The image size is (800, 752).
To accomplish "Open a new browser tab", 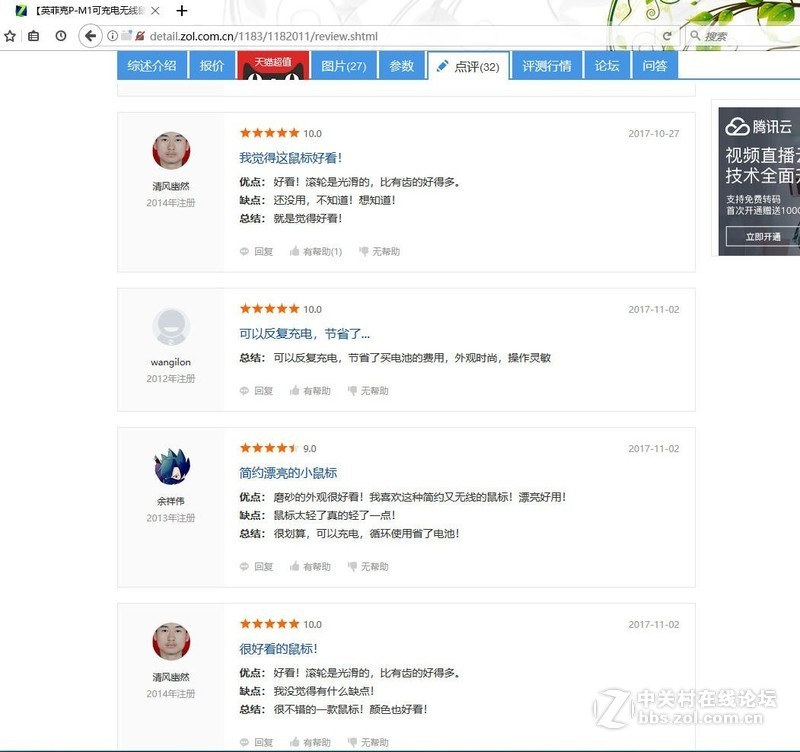I will (x=182, y=10).
